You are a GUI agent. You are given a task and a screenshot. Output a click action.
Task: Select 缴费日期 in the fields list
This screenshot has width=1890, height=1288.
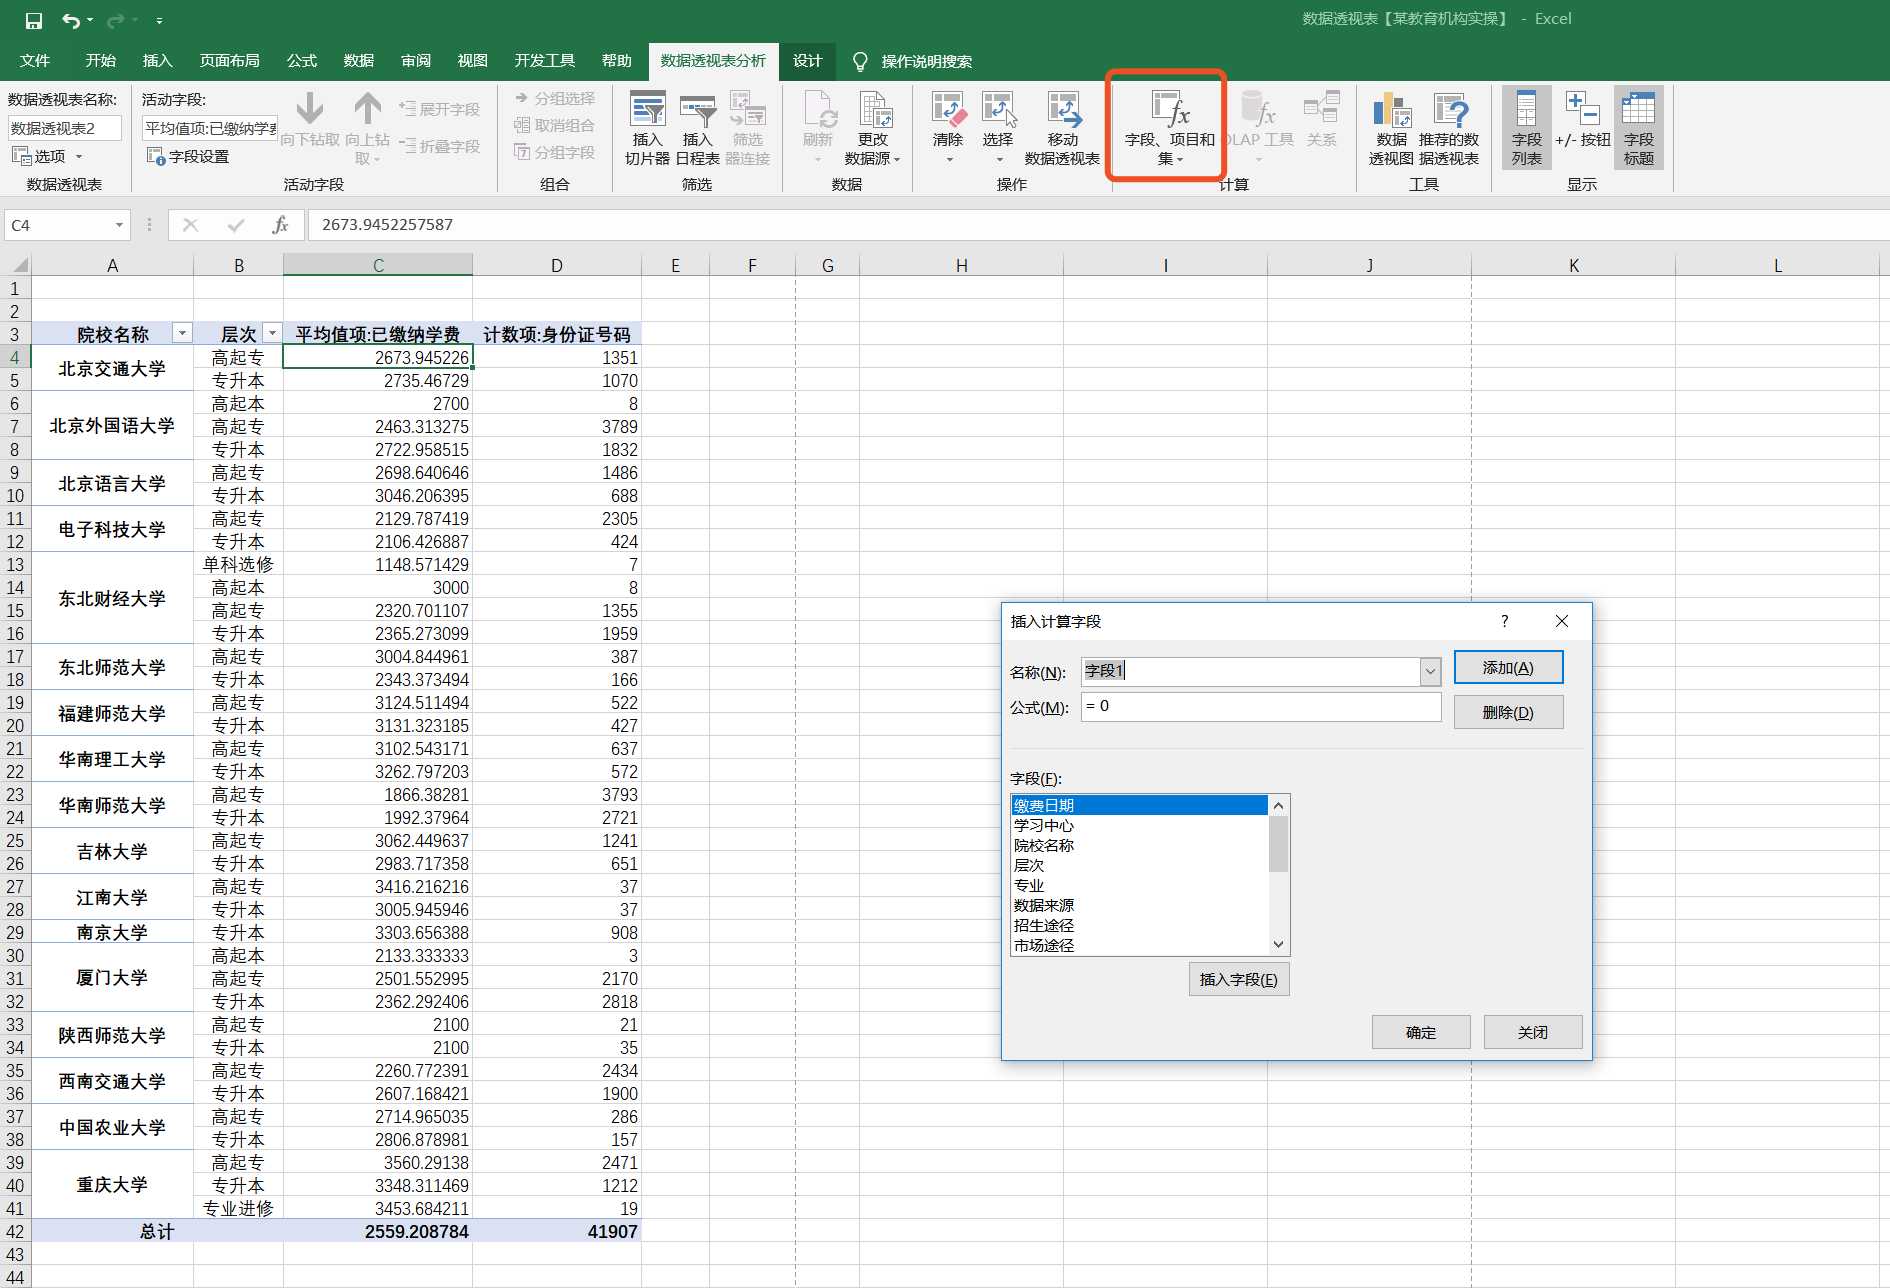point(1139,805)
